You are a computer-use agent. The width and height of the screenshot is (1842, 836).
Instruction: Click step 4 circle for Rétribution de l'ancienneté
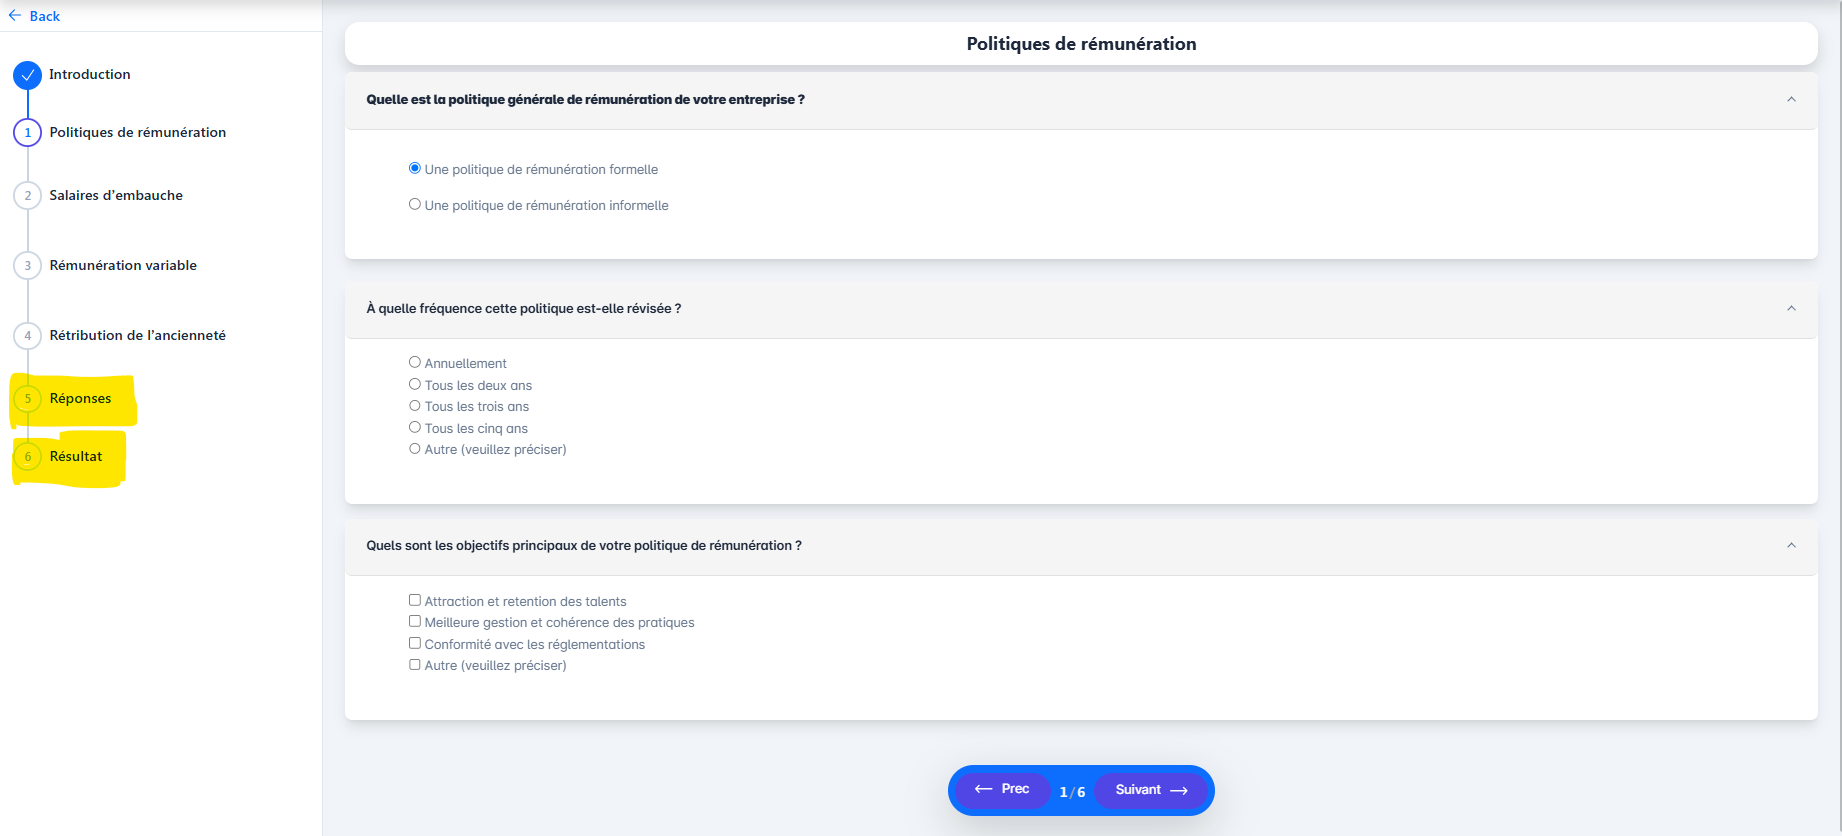coord(28,336)
